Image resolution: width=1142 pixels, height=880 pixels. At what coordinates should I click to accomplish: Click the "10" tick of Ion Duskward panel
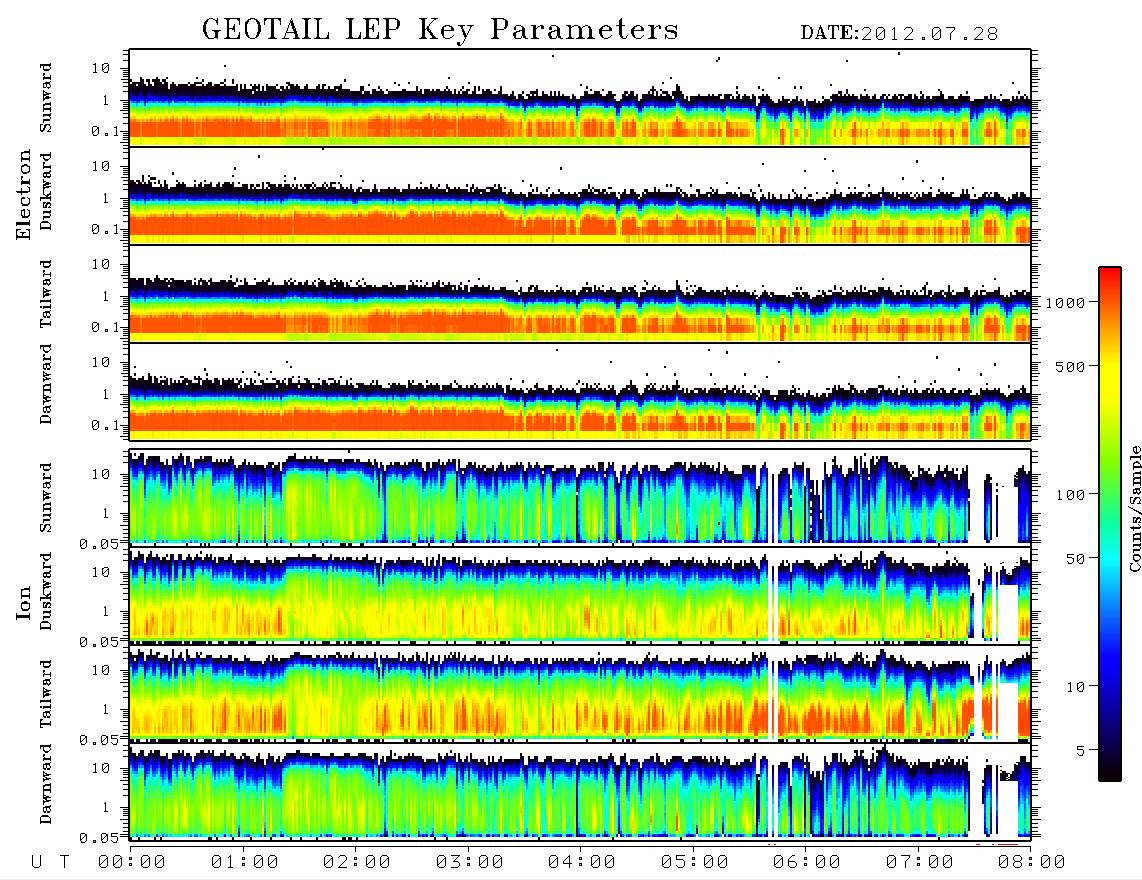101,572
